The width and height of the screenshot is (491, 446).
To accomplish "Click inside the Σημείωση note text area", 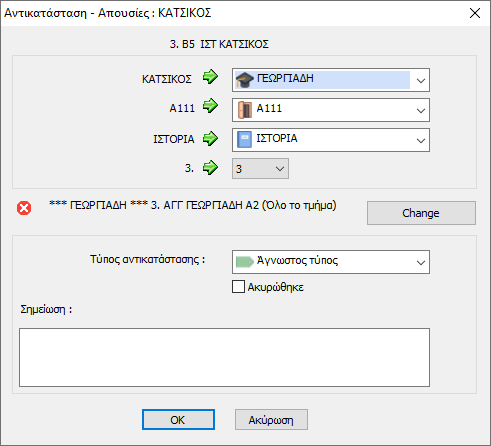I will [224, 357].
